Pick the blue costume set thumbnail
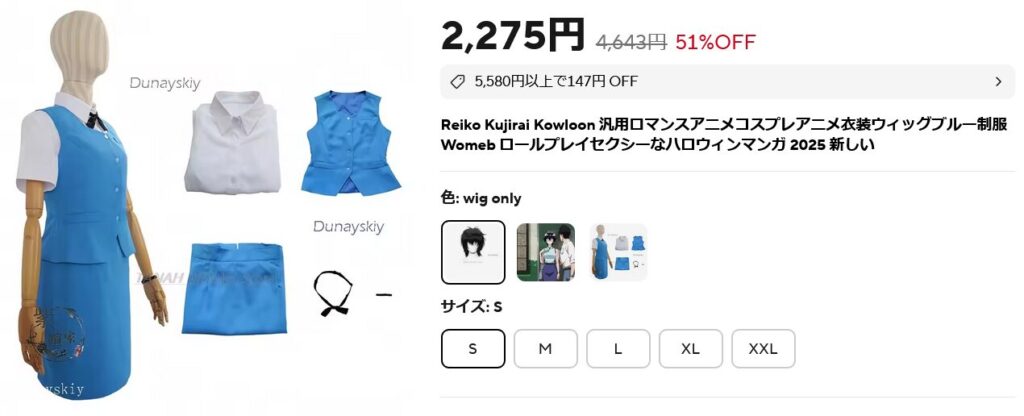Viewport: 1024px width, 416px height. click(618, 252)
